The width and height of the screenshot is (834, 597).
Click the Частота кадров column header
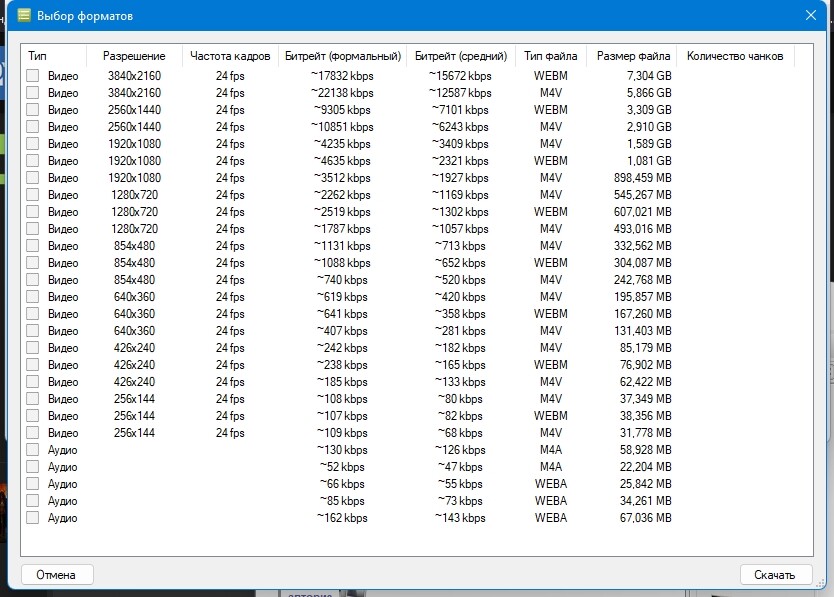(230, 56)
